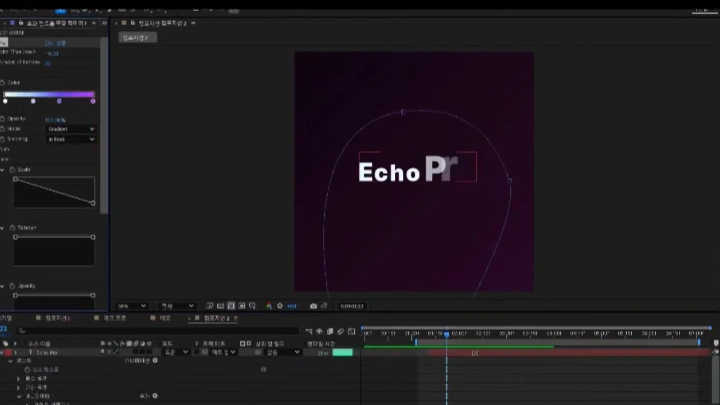Collapse the text group under Echo Pro layer
The image size is (720, 405).
click(x=10, y=361)
